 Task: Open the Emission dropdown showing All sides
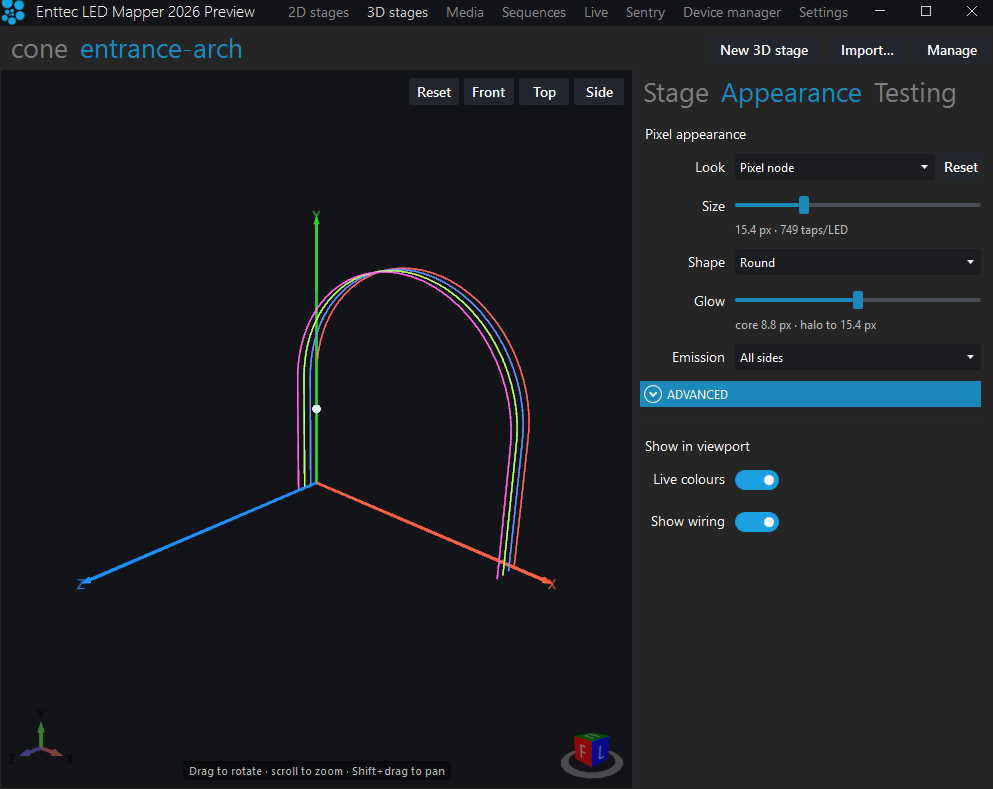coord(857,357)
